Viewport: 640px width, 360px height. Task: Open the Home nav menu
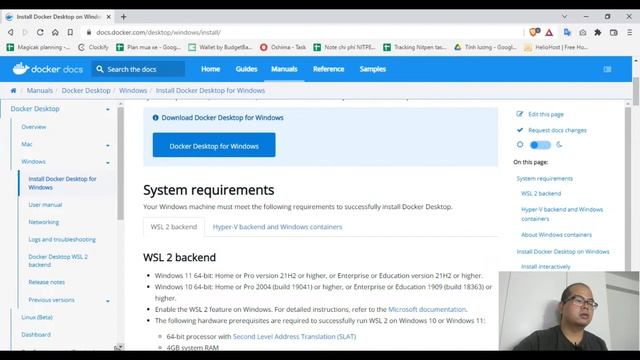tap(211, 69)
